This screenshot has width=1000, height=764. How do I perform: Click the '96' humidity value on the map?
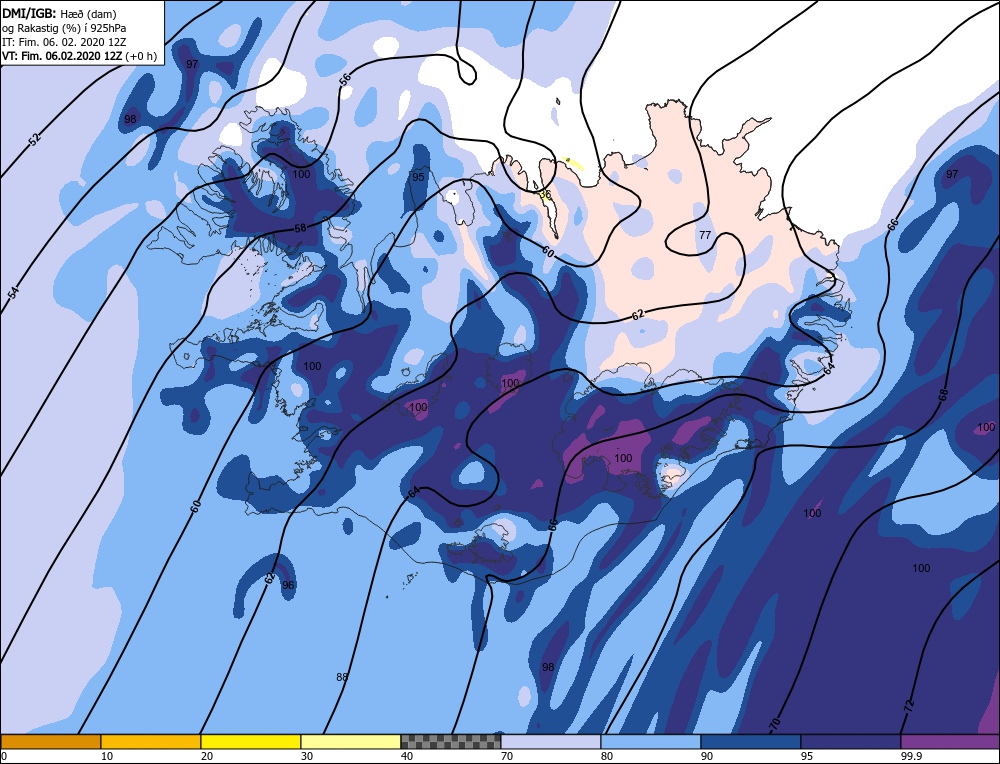pos(288,585)
